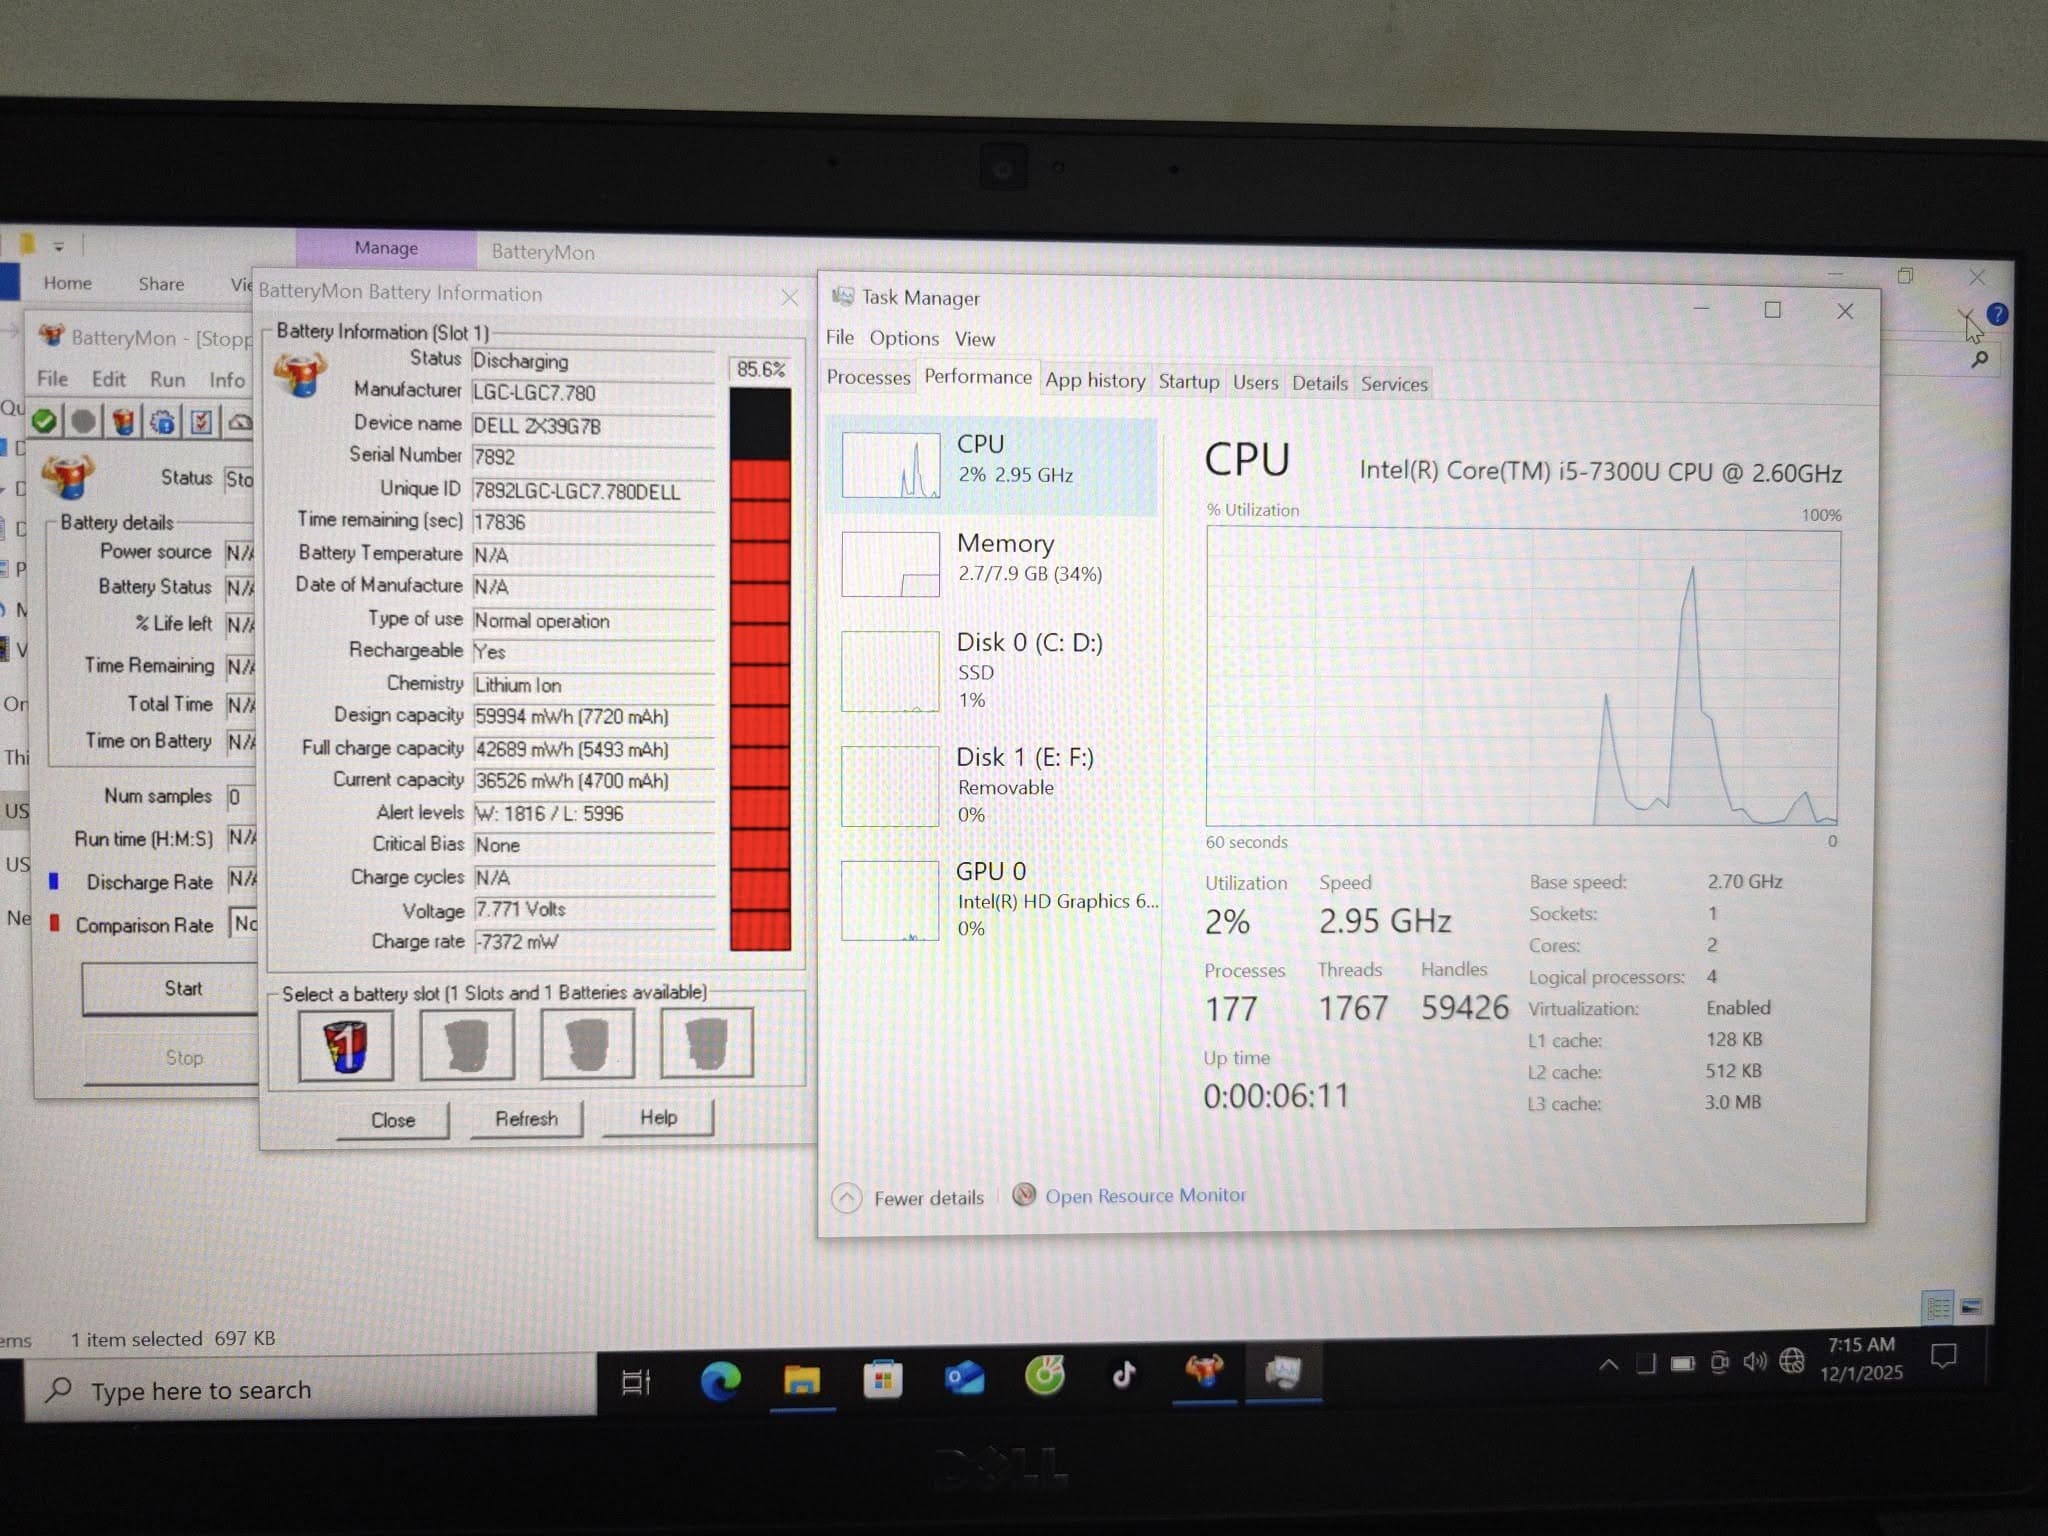Switch to Users tab

(1256, 383)
